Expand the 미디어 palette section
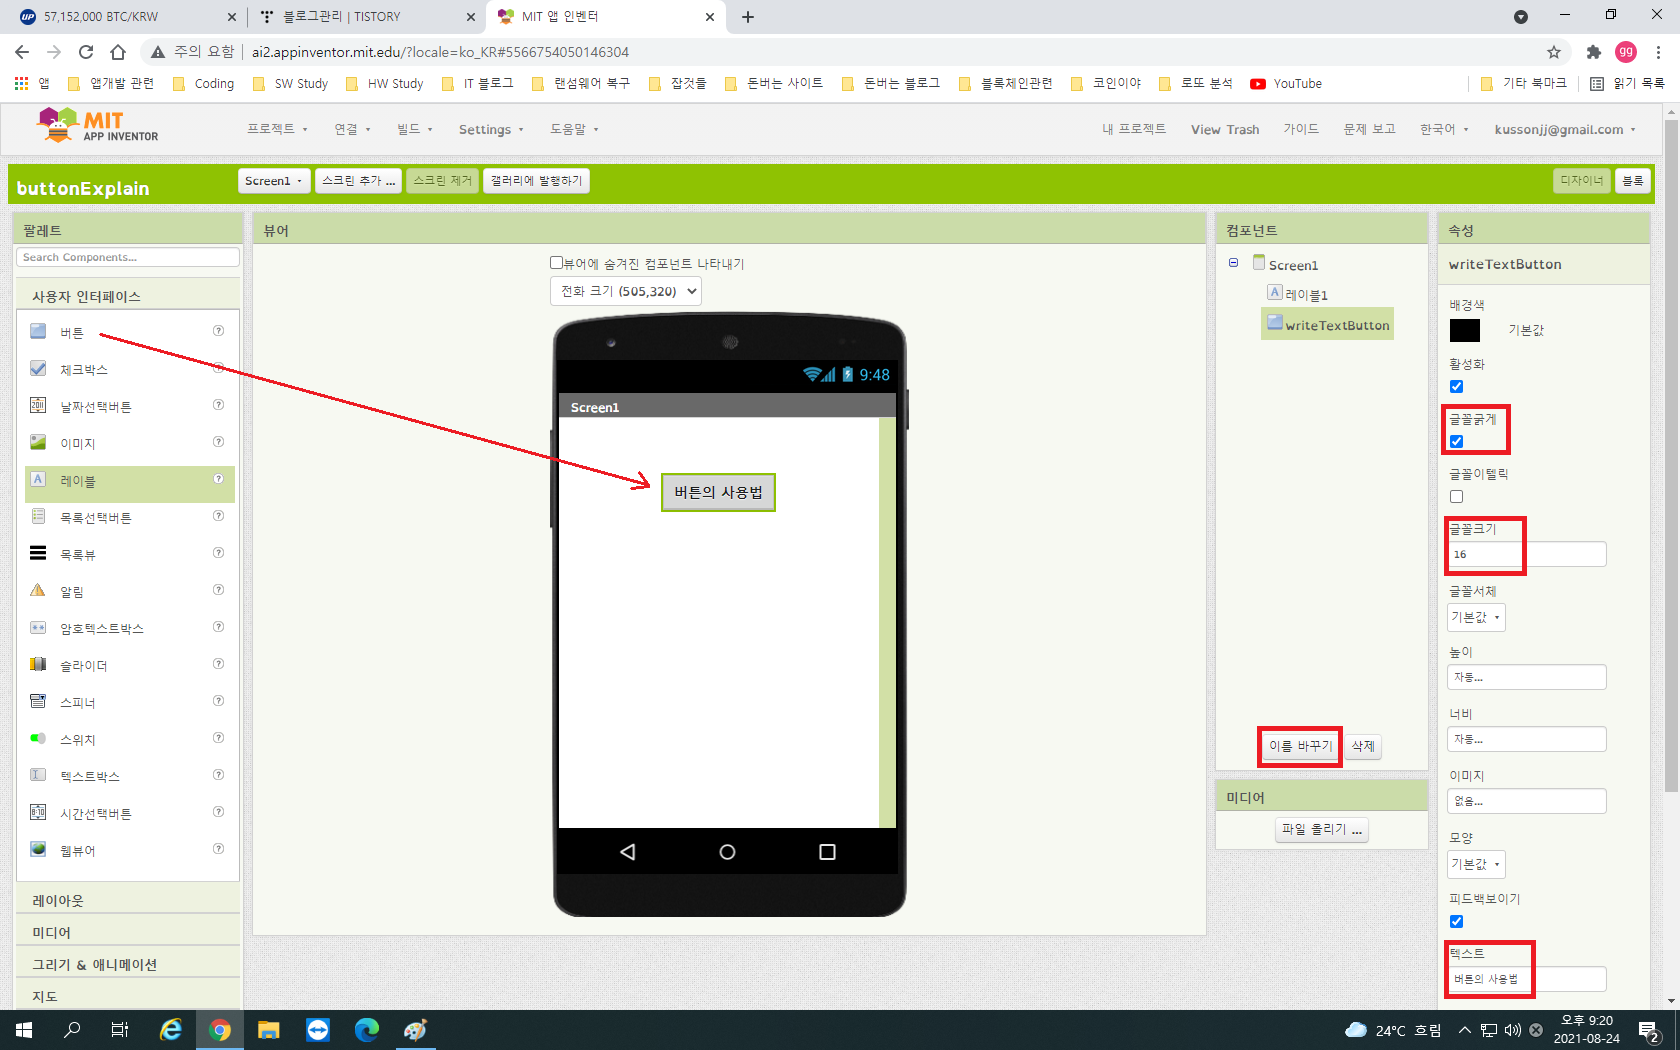Image resolution: width=1680 pixels, height=1050 pixels. (128, 932)
